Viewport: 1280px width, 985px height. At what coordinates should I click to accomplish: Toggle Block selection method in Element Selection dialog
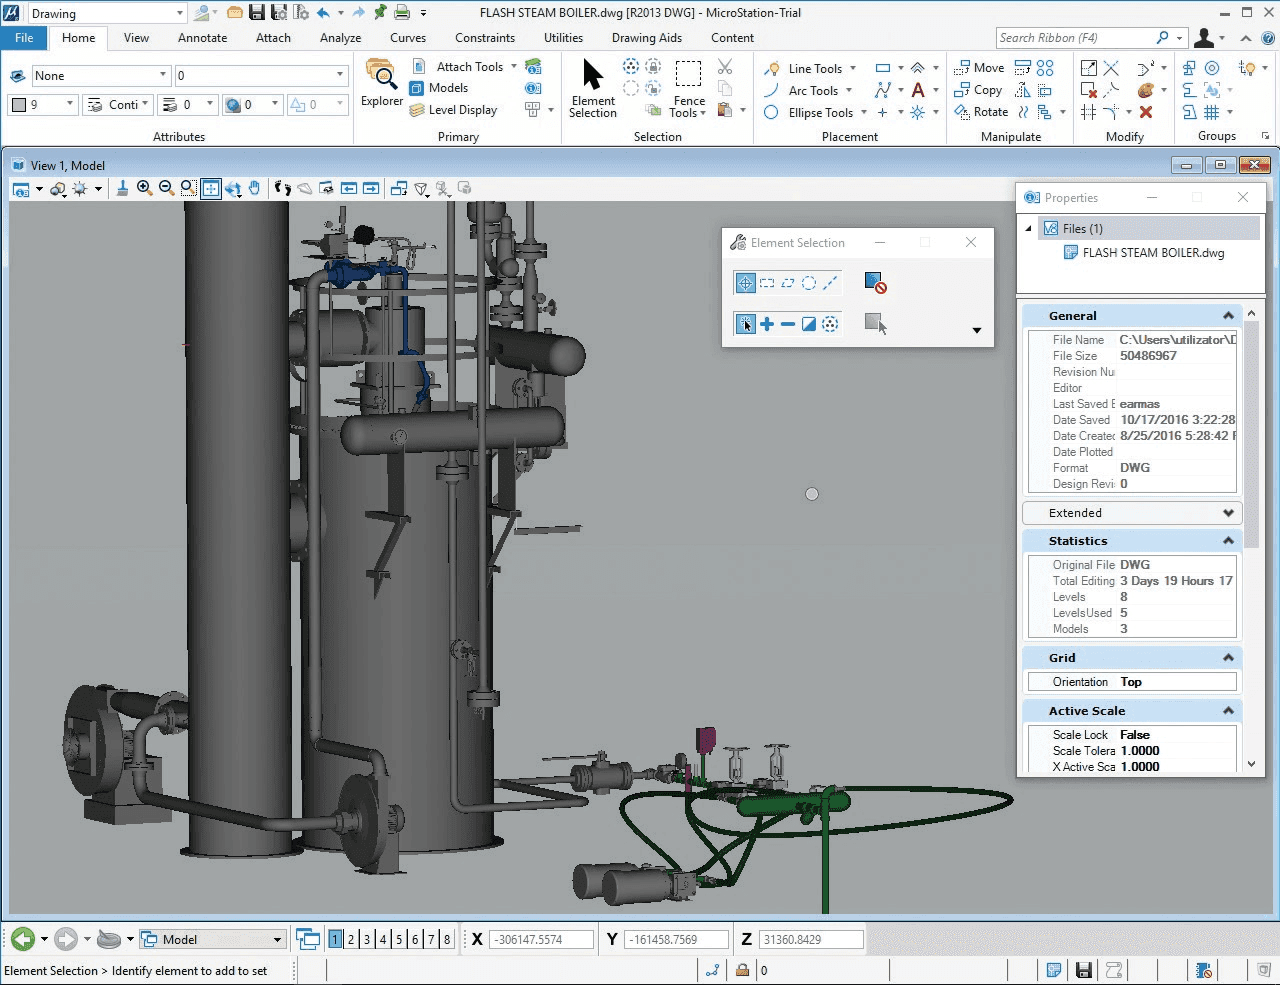pyautogui.click(x=767, y=283)
